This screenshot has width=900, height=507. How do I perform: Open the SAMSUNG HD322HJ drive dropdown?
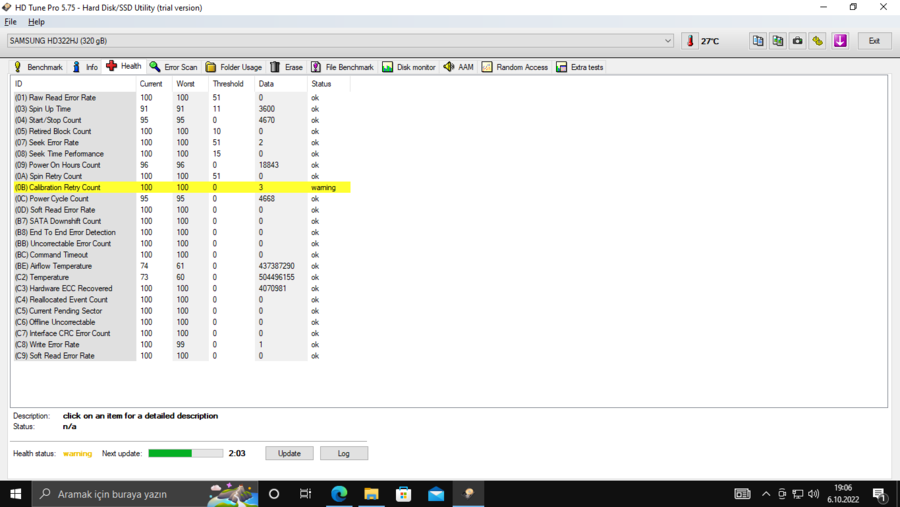(340, 41)
